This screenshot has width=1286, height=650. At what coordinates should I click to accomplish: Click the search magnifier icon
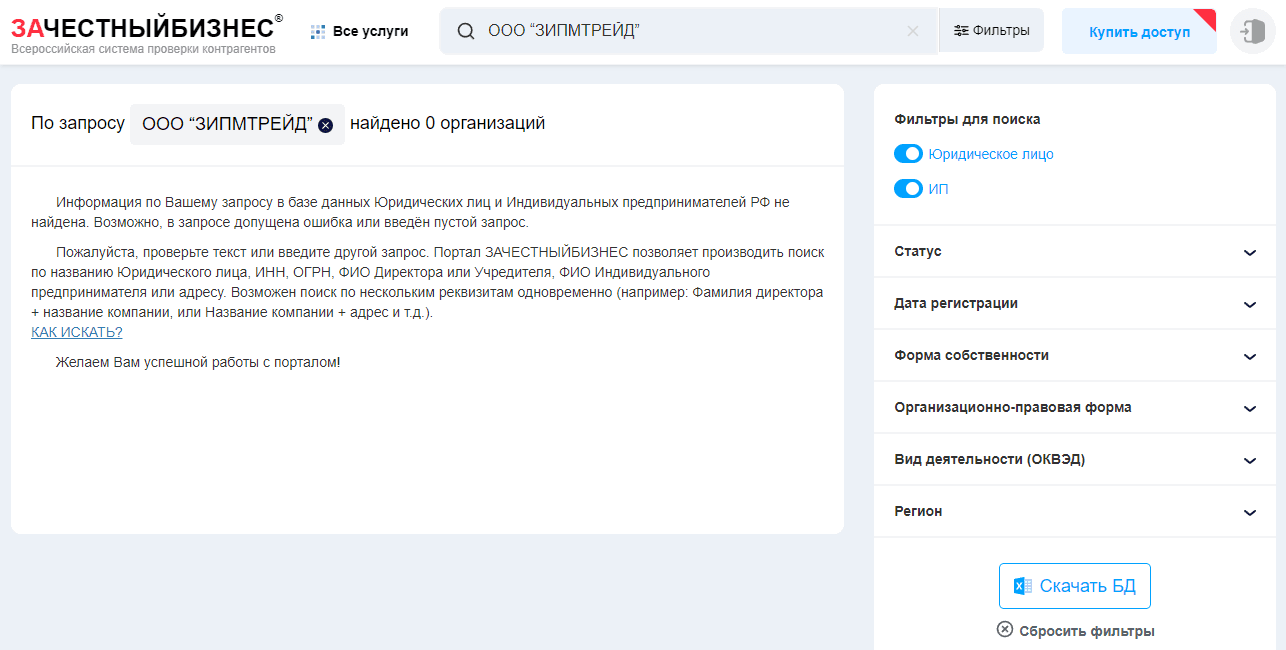(465, 31)
